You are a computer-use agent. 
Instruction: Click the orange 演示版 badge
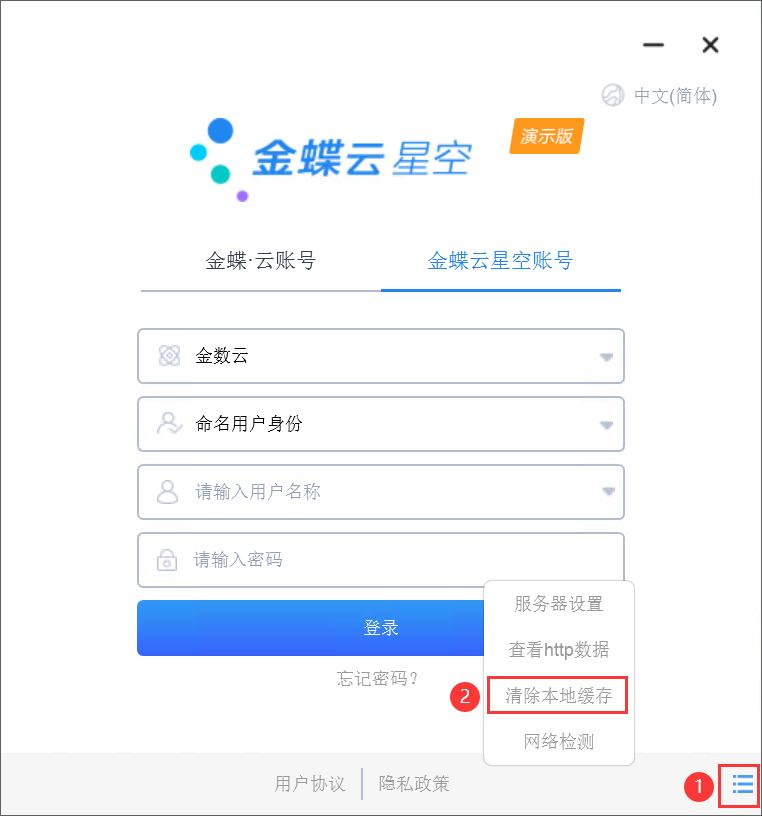point(547,136)
